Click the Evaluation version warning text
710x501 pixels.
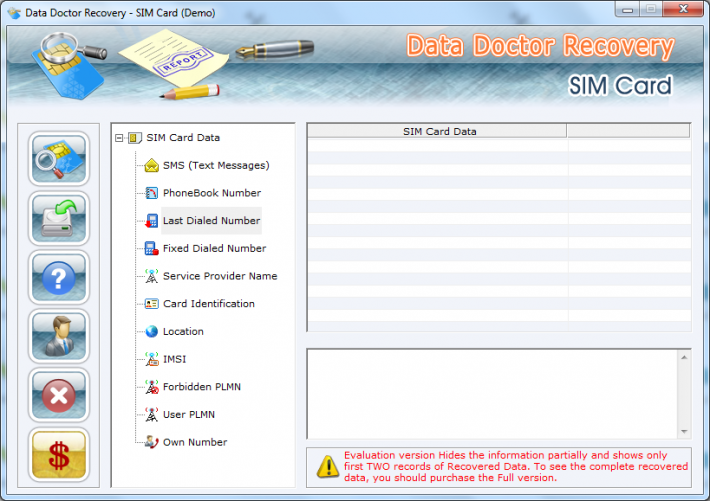(516, 467)
